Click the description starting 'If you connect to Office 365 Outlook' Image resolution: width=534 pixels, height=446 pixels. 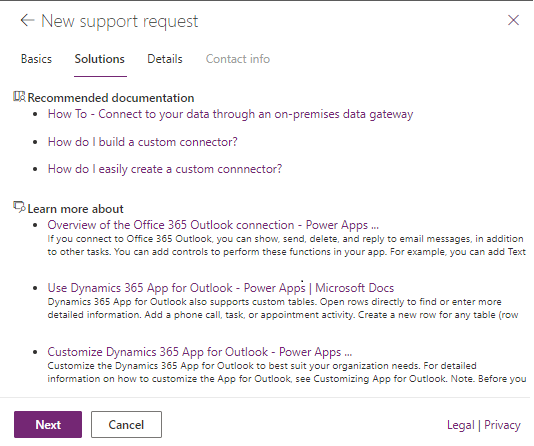(286, 245)
